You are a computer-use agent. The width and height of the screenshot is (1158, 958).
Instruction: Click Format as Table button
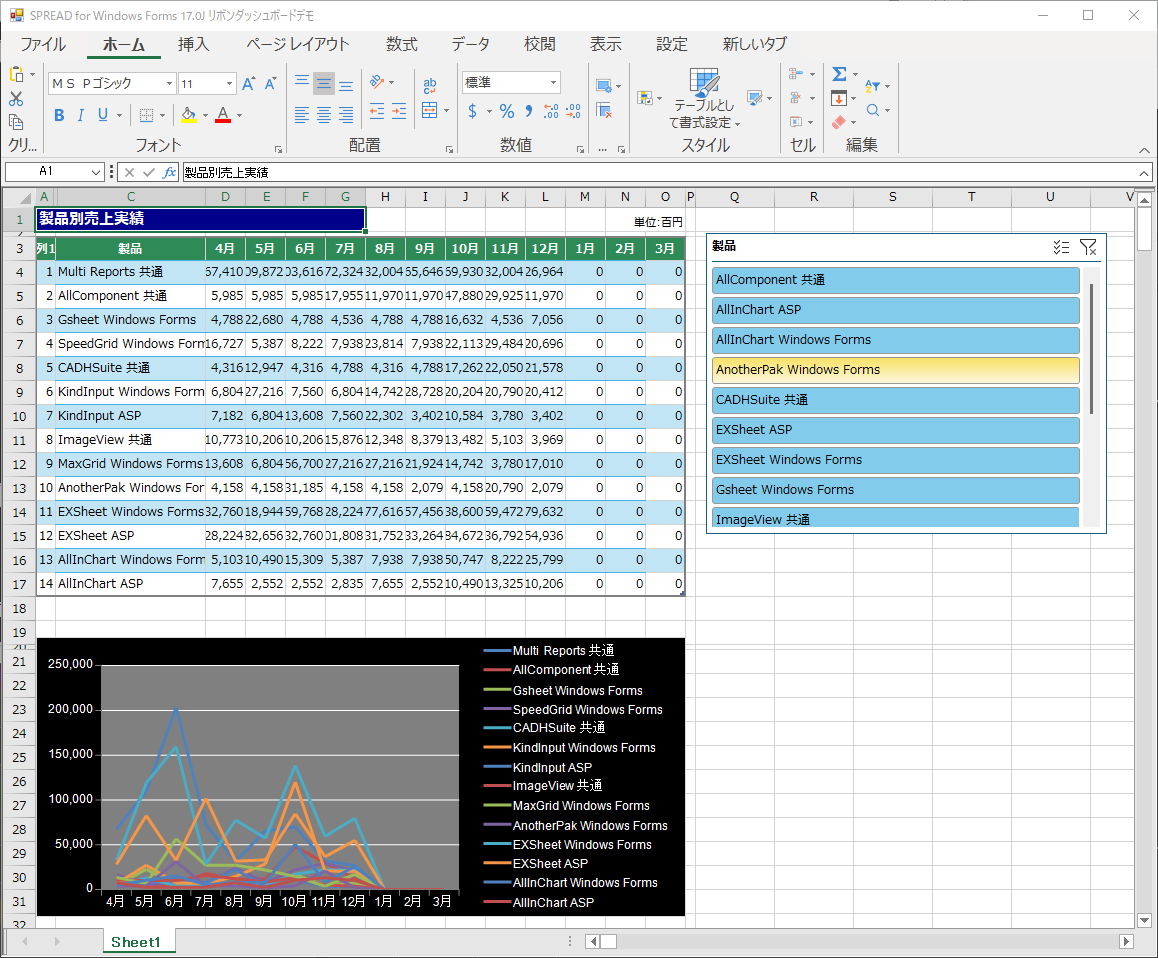(704, 99)
